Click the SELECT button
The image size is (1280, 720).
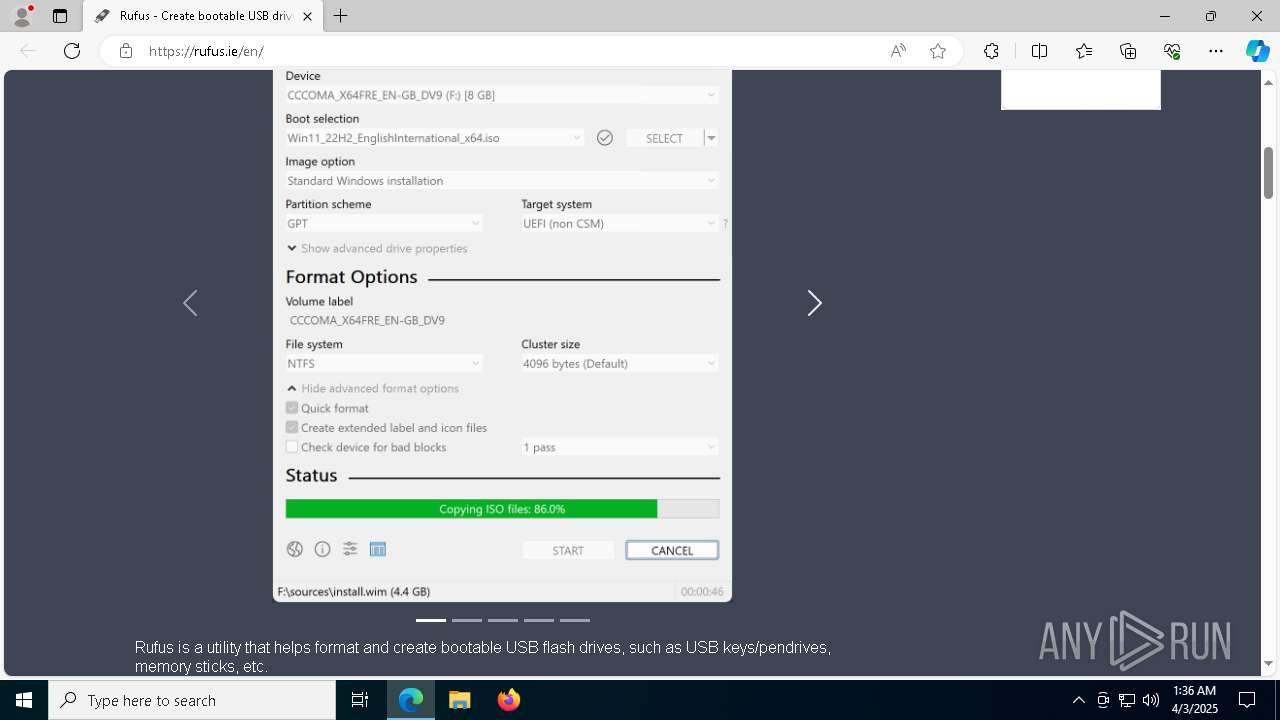point(664,138)
